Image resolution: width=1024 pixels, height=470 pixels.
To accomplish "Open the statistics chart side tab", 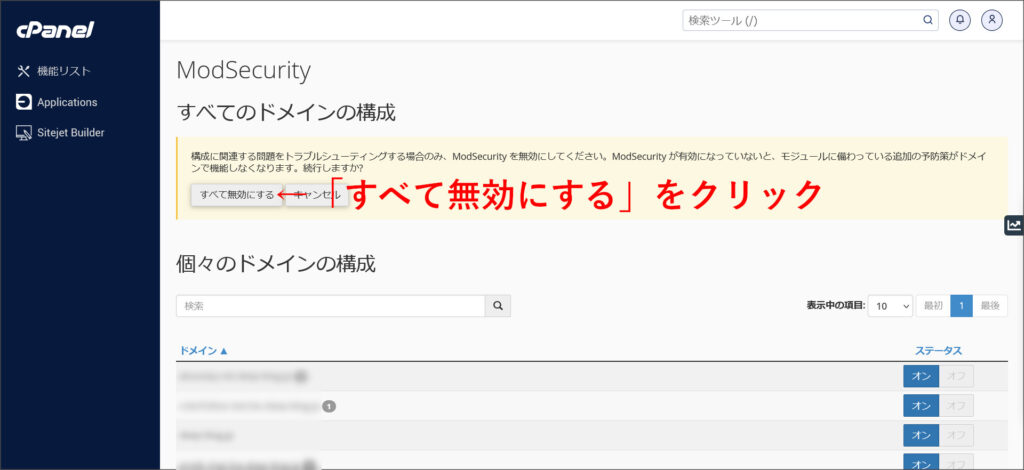I will [1014, 225].
